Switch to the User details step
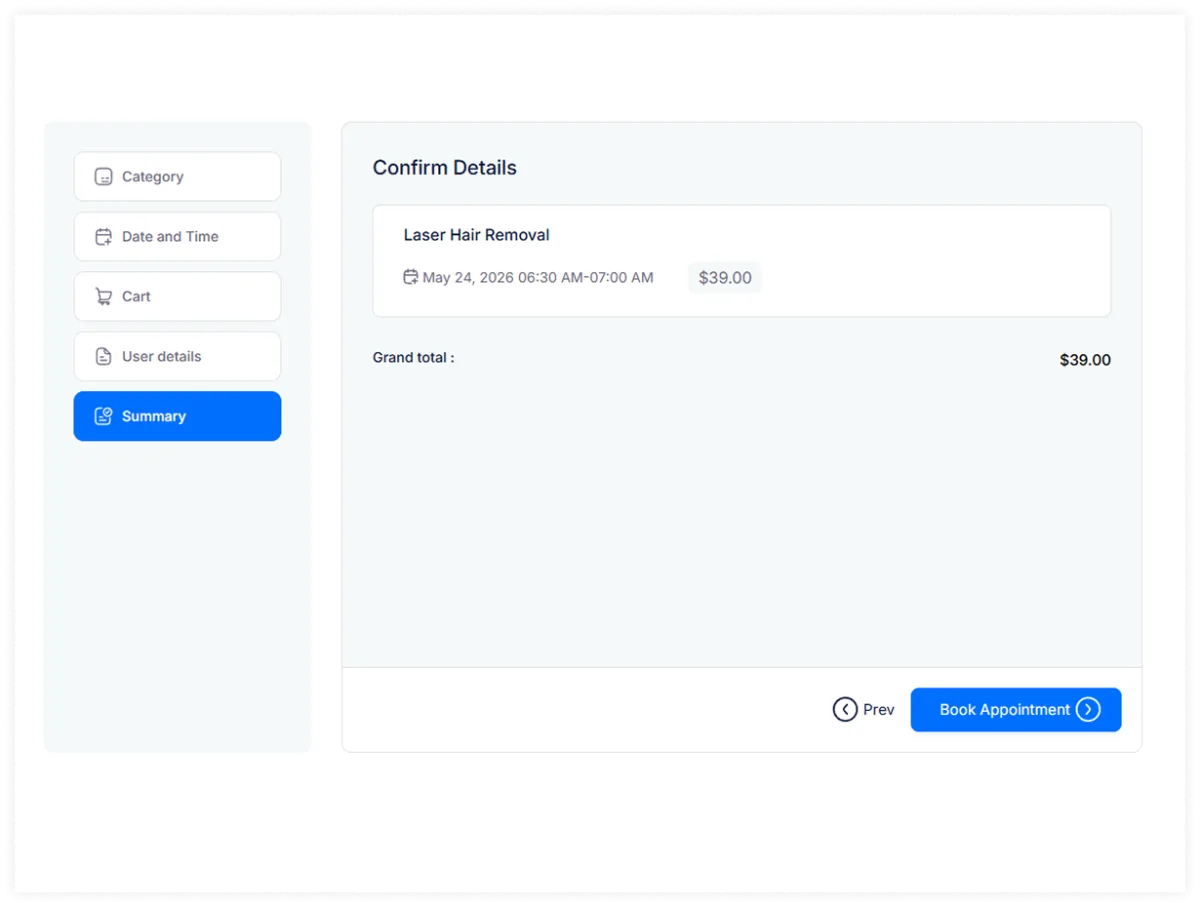The width and height of the screenshot is (1200, 907). [177, 357]
